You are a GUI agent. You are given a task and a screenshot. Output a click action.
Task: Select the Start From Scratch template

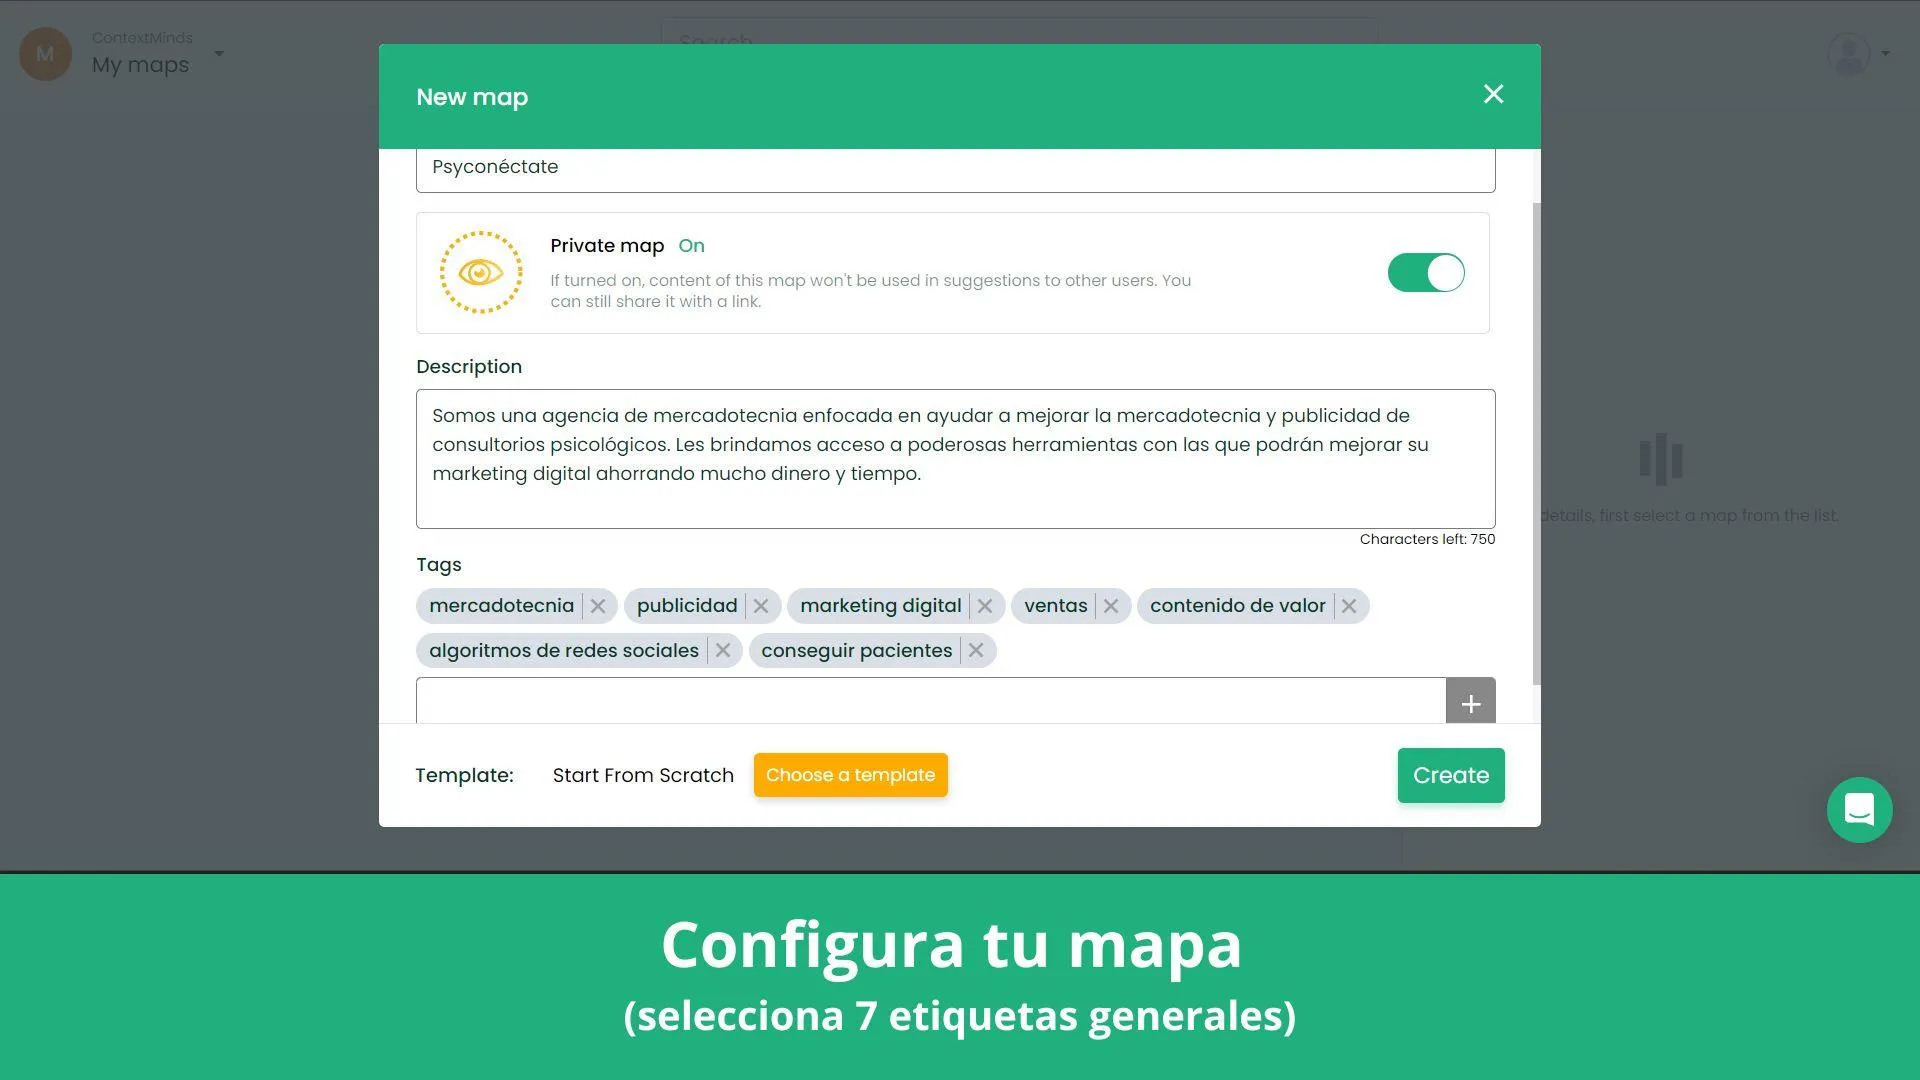tap(642, 774)
